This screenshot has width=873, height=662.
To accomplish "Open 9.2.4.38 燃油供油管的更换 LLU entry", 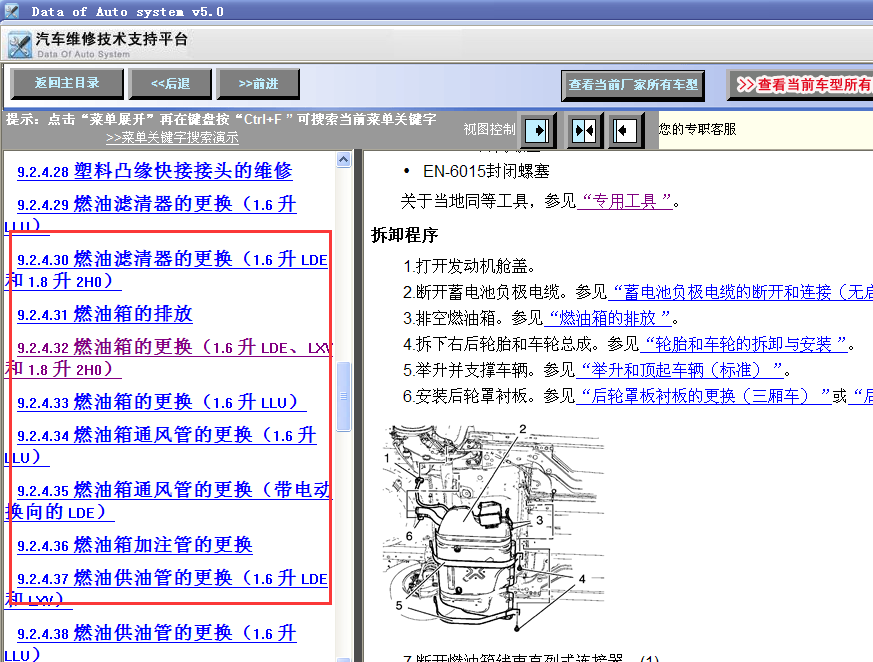I will (150, 644).
